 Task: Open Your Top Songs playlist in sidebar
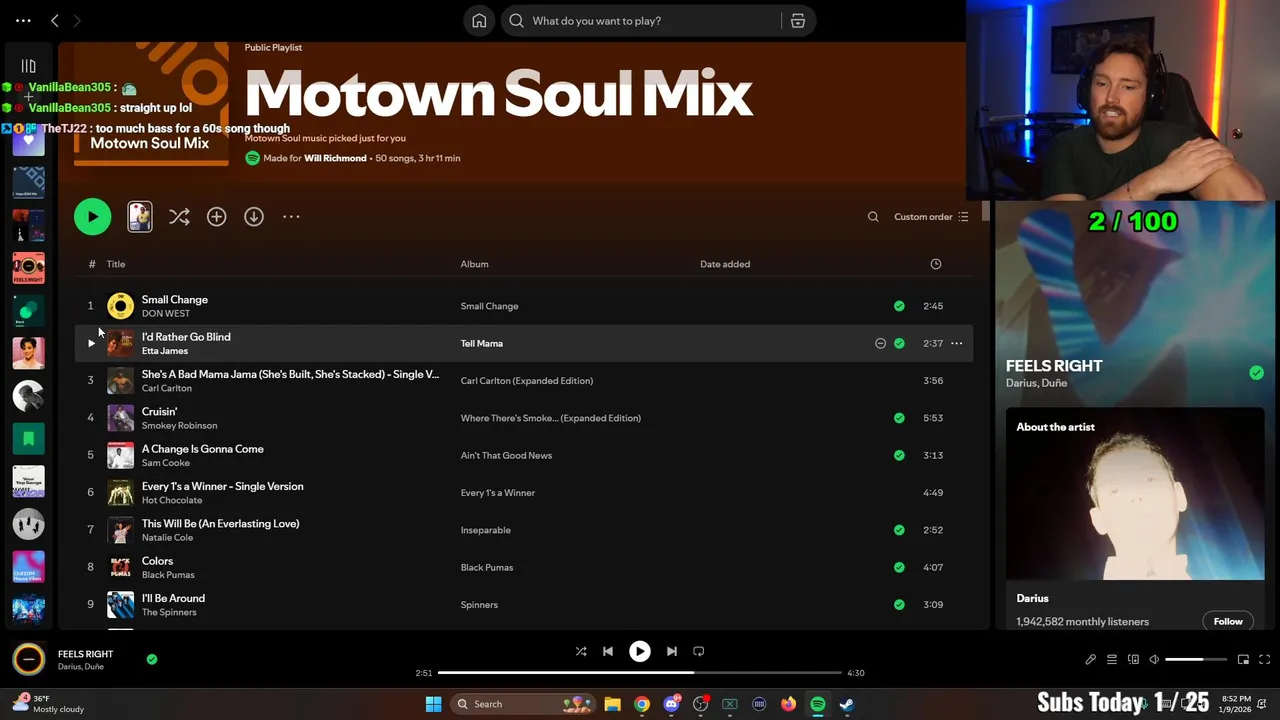28,481
